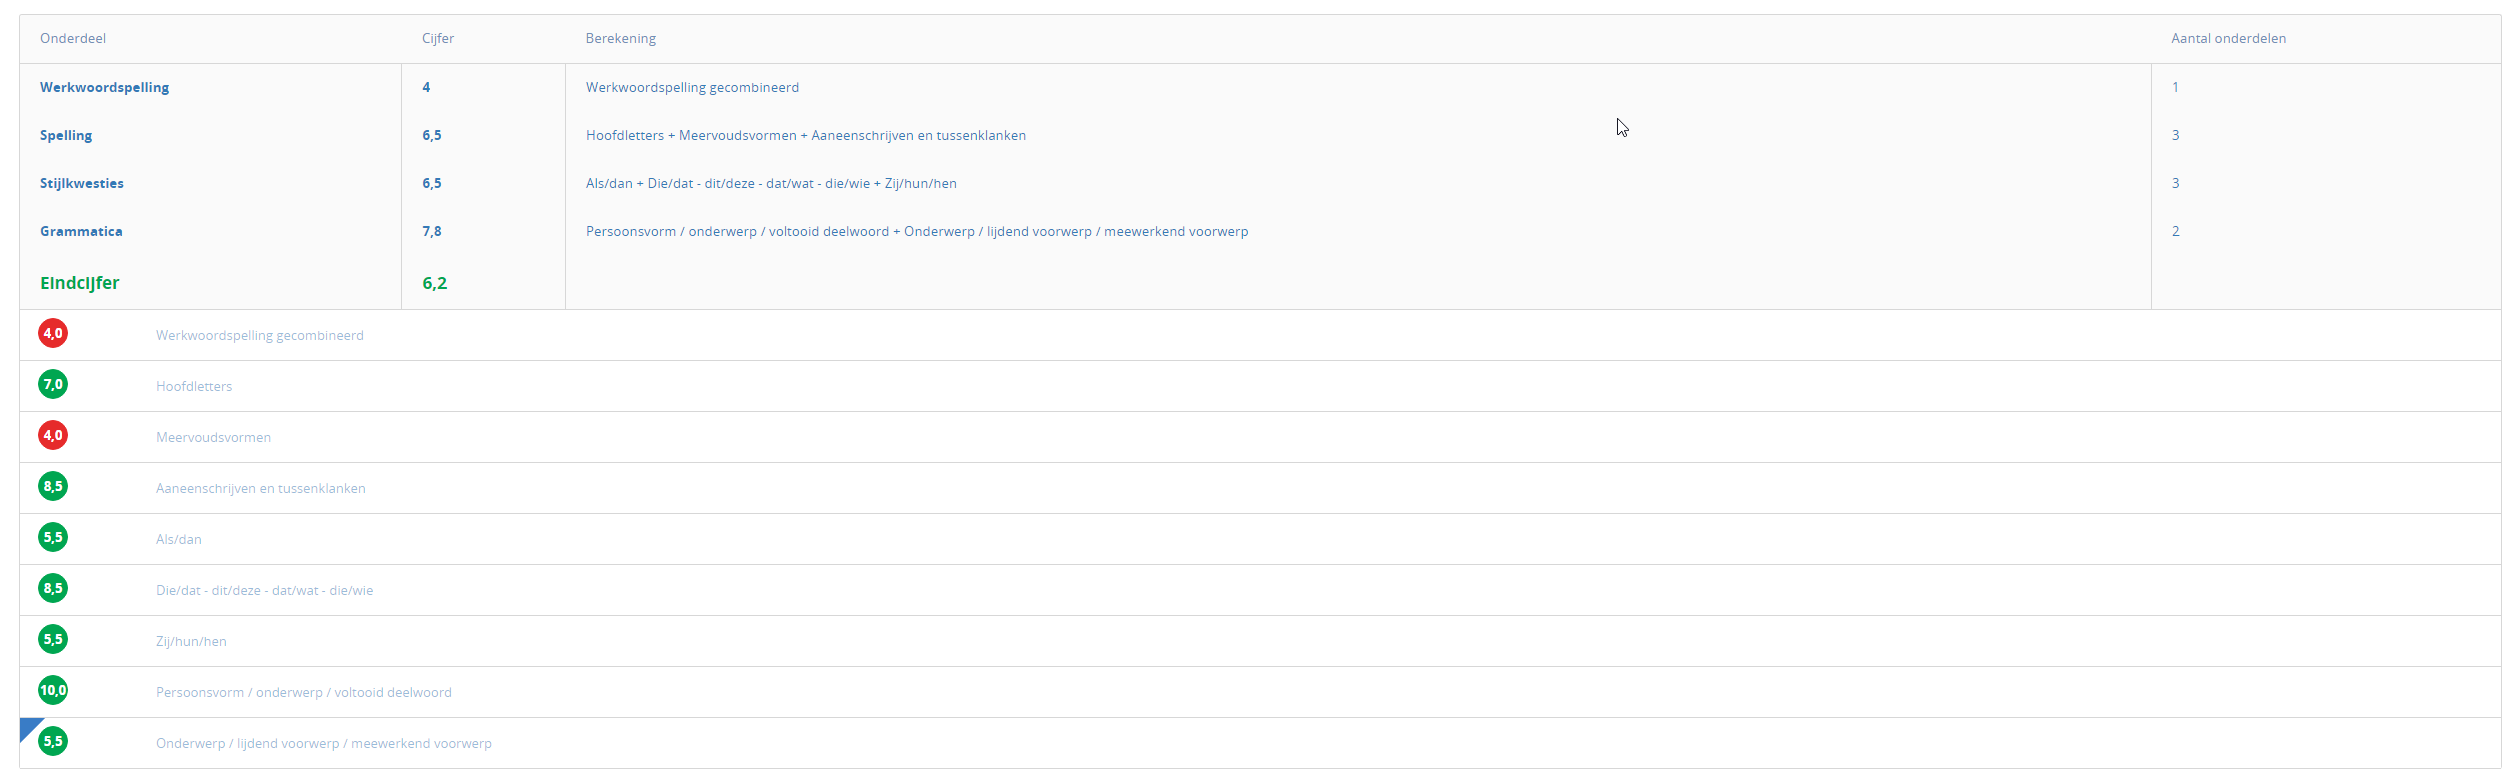
Task: Click the Grammatica category name
Action: tap(81, 232)
